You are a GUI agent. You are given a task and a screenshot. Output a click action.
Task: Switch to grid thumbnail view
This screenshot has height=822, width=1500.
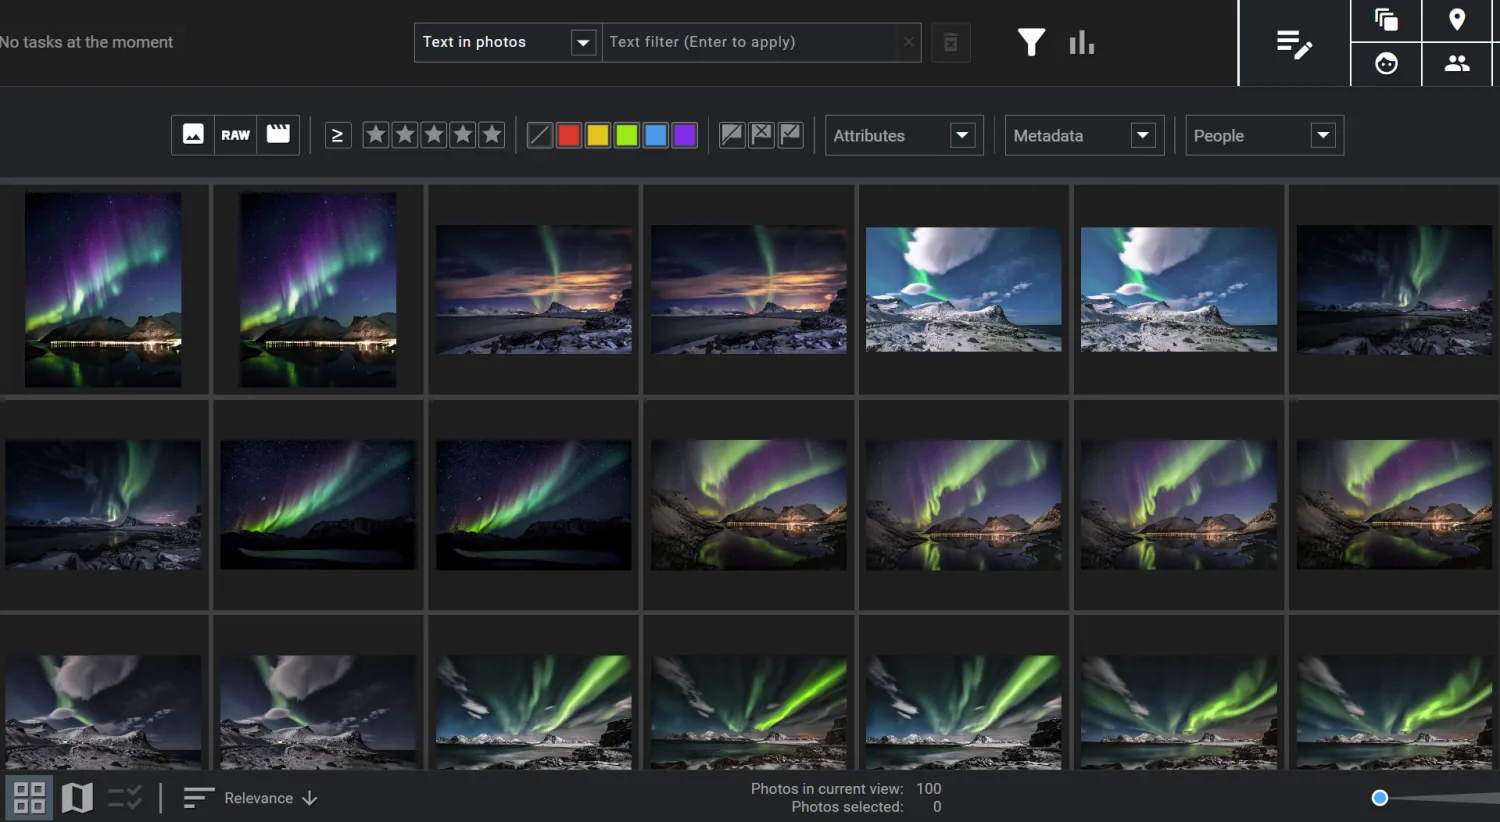tap(29, 798)
